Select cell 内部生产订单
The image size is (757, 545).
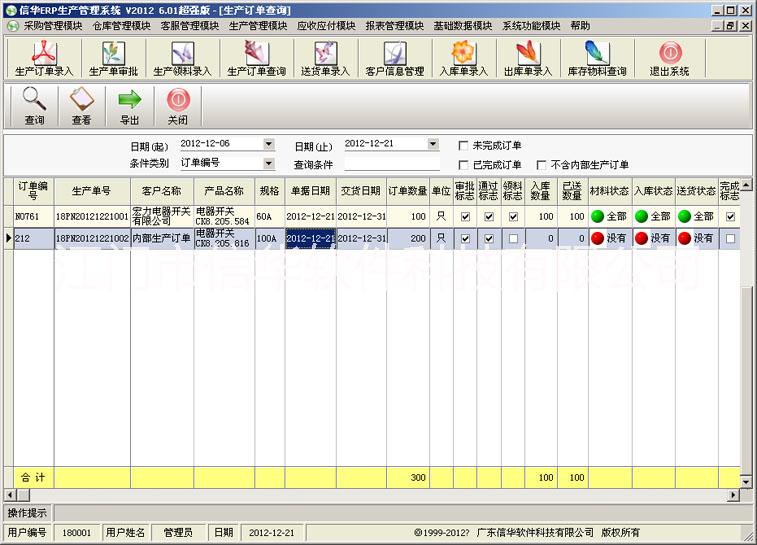[162, 238]
